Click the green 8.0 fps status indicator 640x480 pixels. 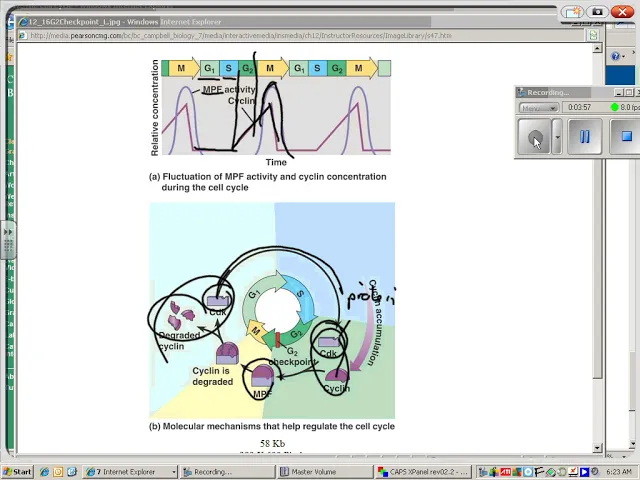click(615, 107)
